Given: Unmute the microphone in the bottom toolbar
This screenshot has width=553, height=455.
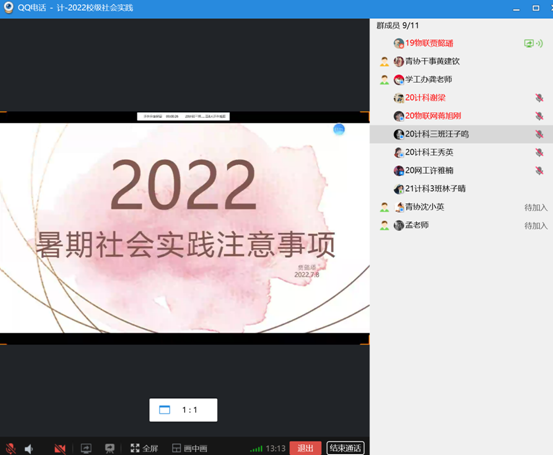Looking at the screenshot, I should click(11, 448).
